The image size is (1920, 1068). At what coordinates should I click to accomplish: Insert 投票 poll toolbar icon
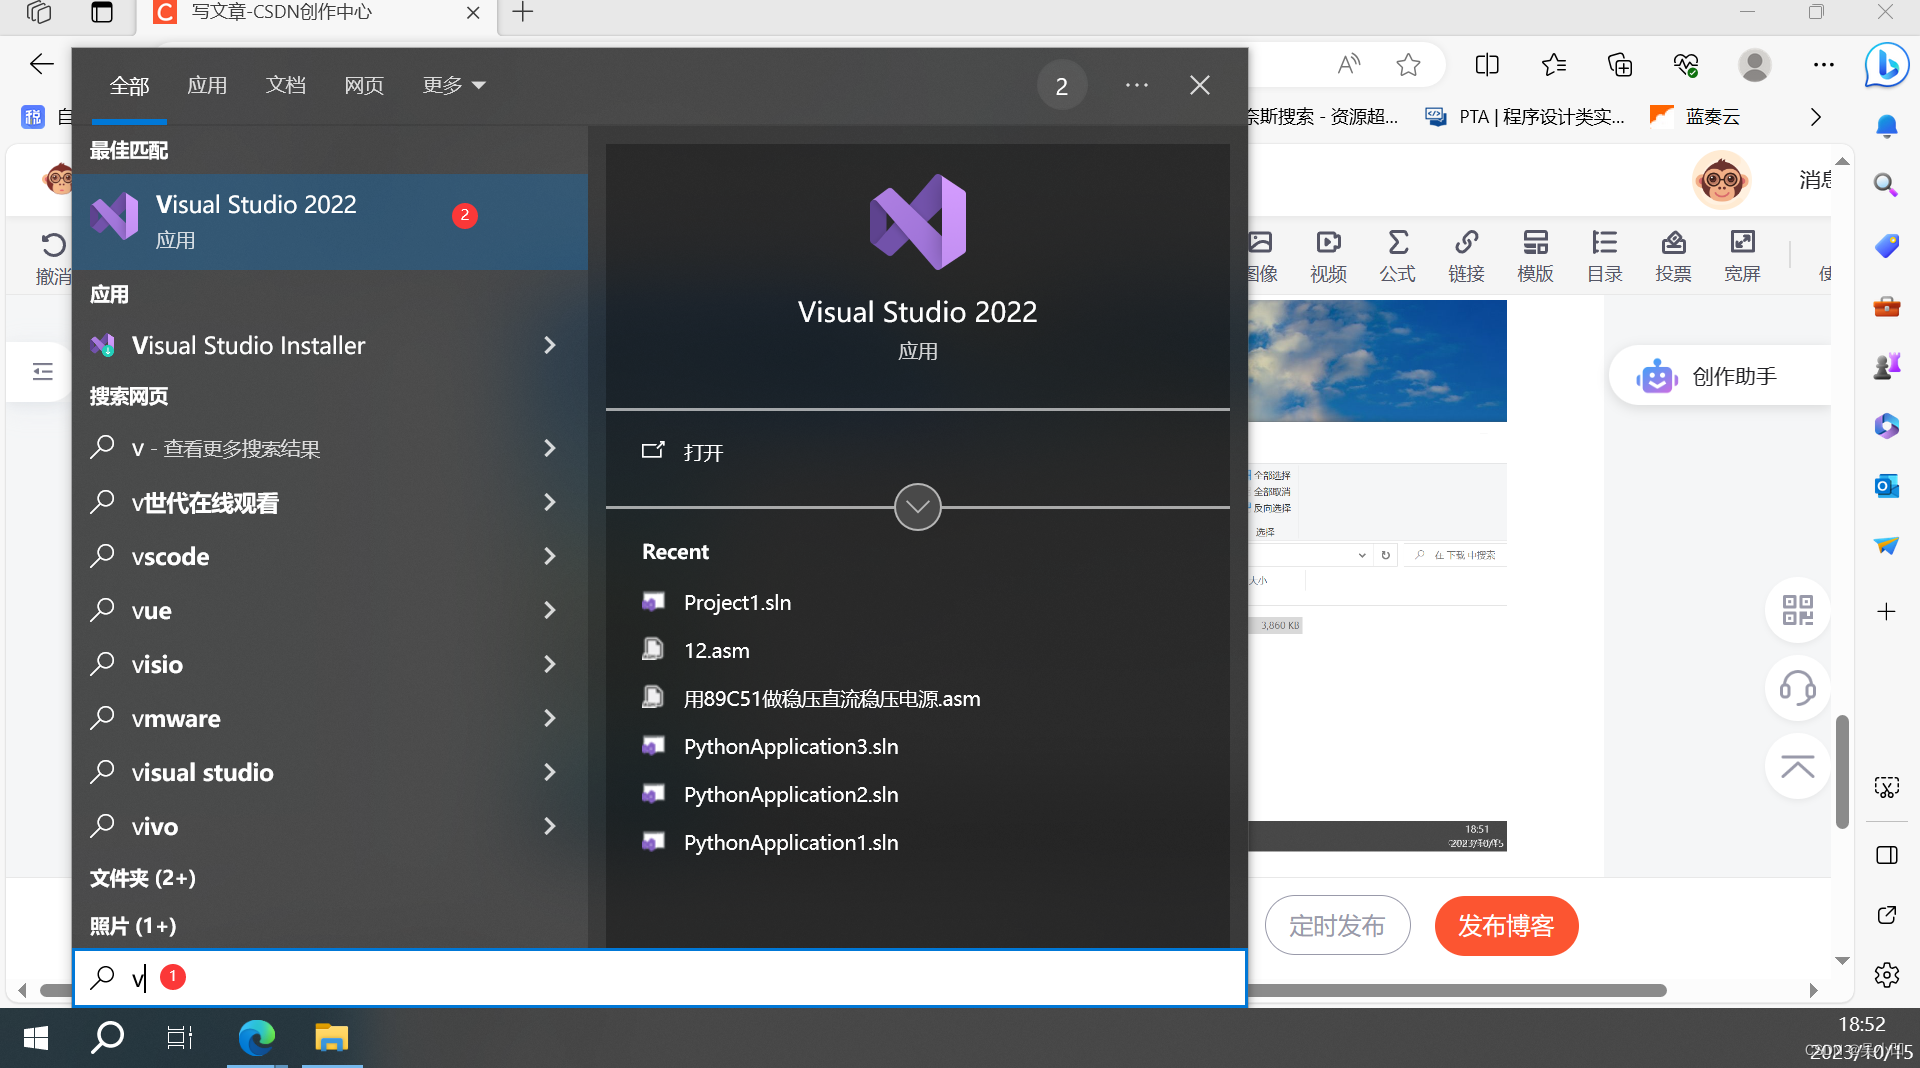[x=1673, y=256]
